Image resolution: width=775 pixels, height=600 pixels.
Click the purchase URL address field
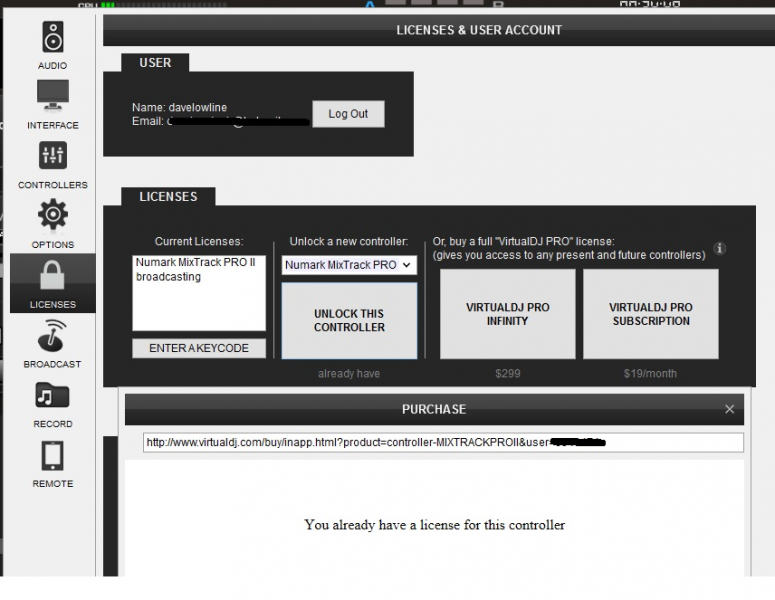point(443,442)
